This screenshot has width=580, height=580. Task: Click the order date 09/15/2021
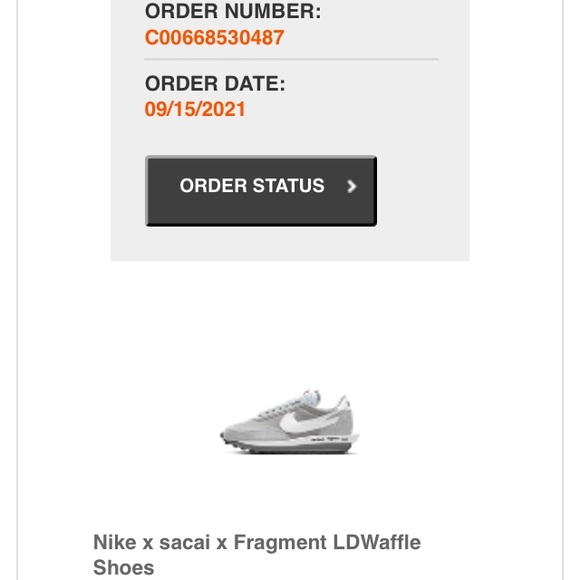point(195,109)
